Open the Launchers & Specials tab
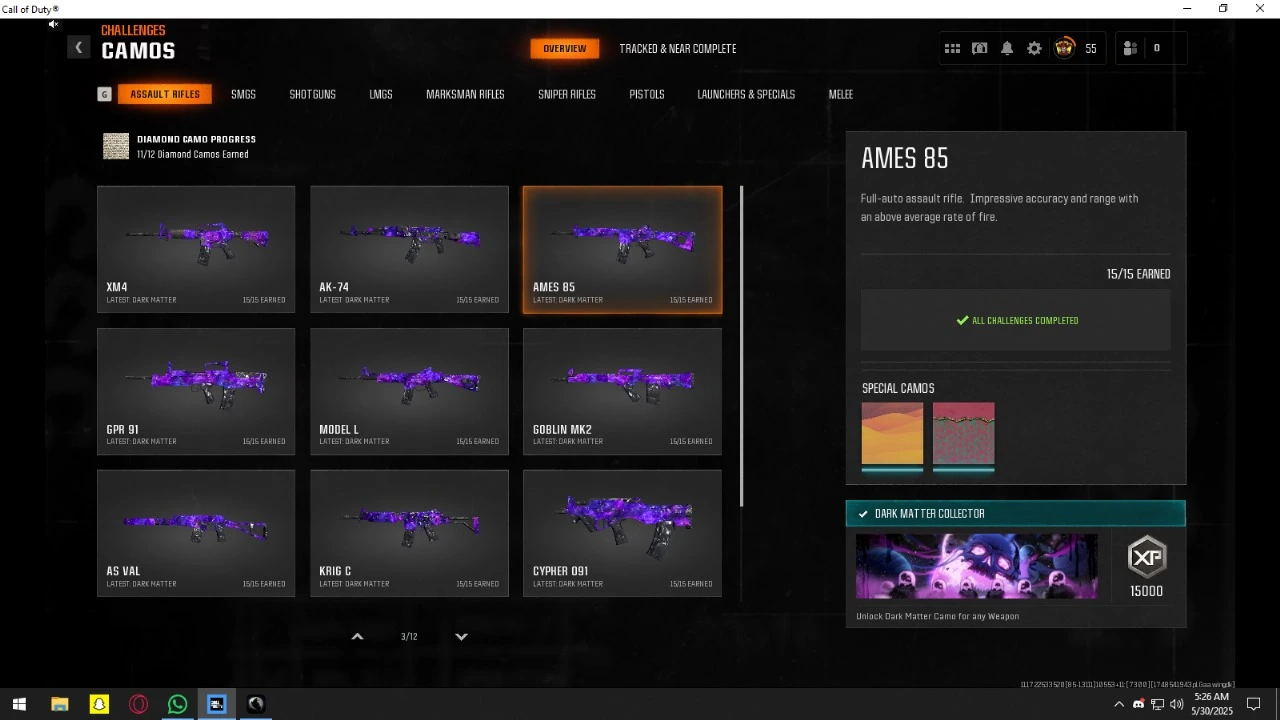The width and height of the screenshot is (1280, 720). pos(746,94)
